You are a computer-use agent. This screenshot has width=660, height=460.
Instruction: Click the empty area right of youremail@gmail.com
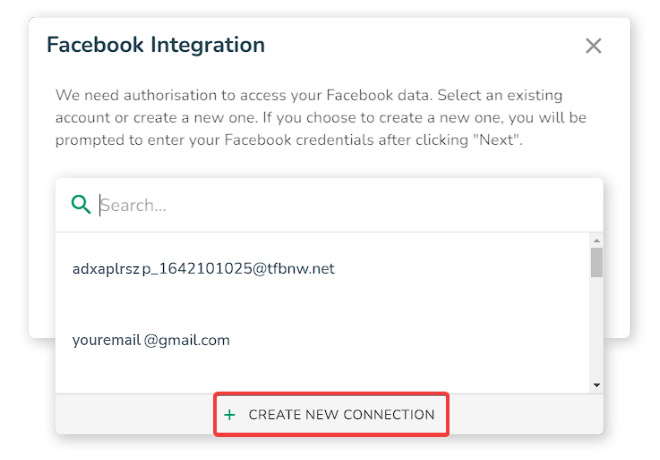408,340
